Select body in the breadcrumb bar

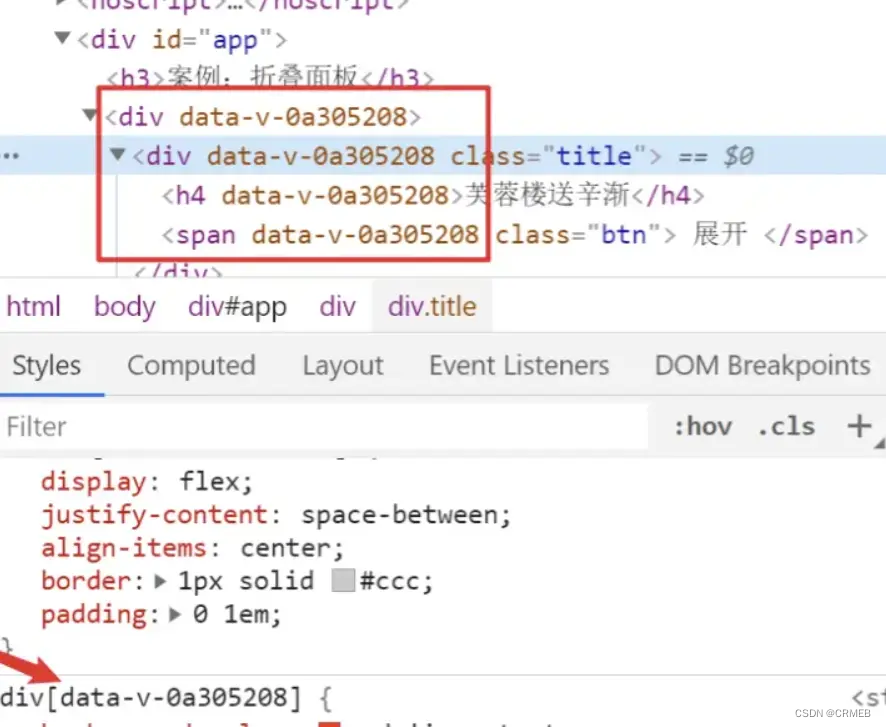124,307
